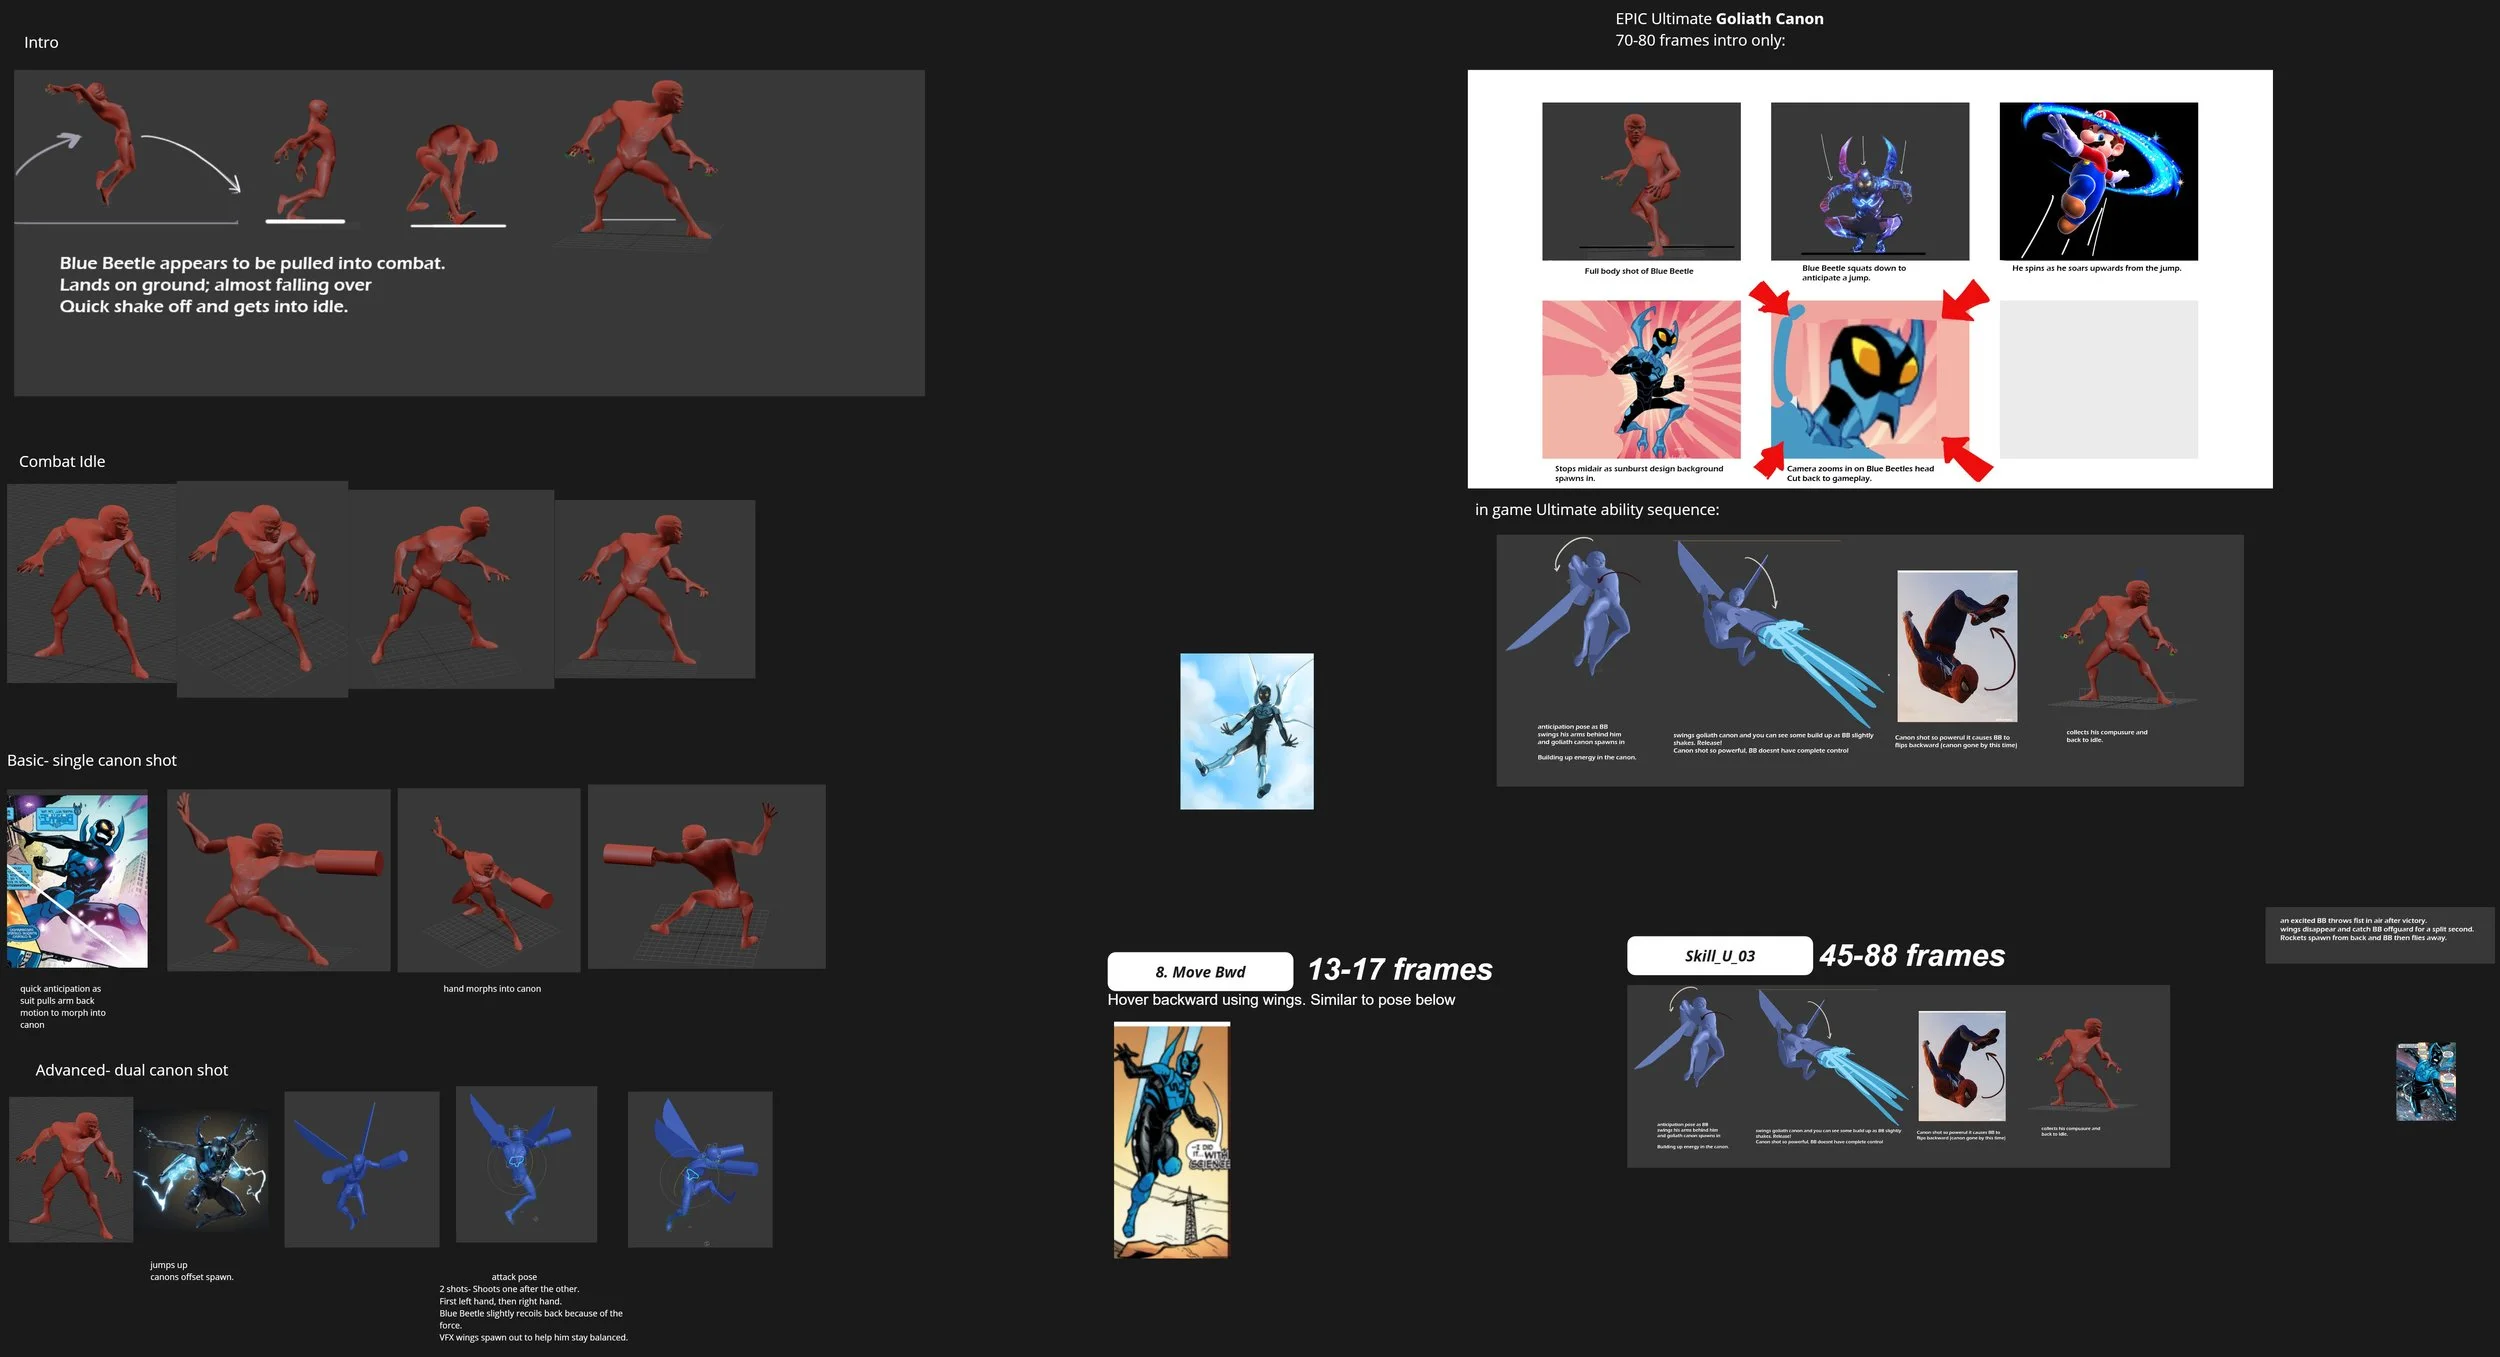The width and height of the screenshot is (2500, 1357).
Task: Click the empty gray storyboard placeholder
Action: [x=2097, y=380]
